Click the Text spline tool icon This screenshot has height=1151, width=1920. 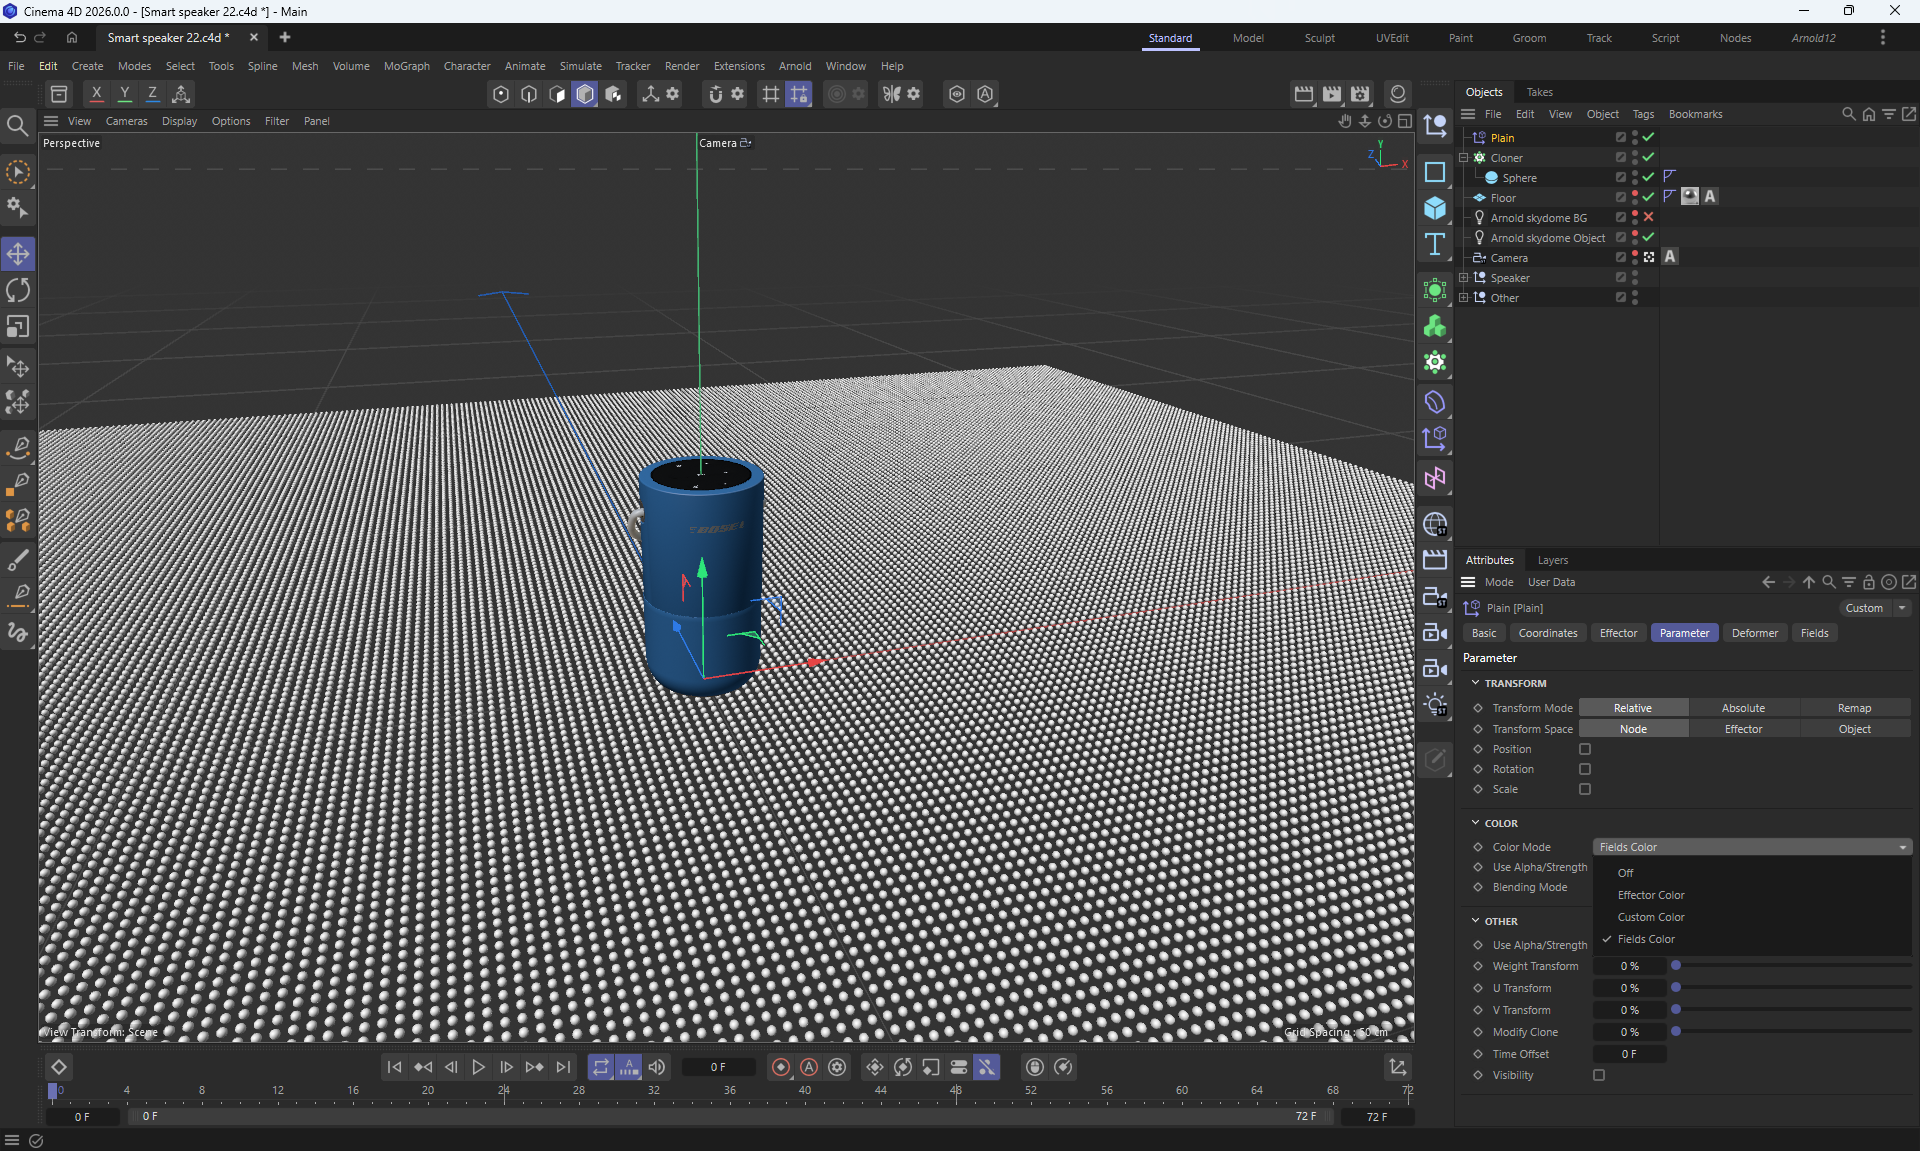1435,244
